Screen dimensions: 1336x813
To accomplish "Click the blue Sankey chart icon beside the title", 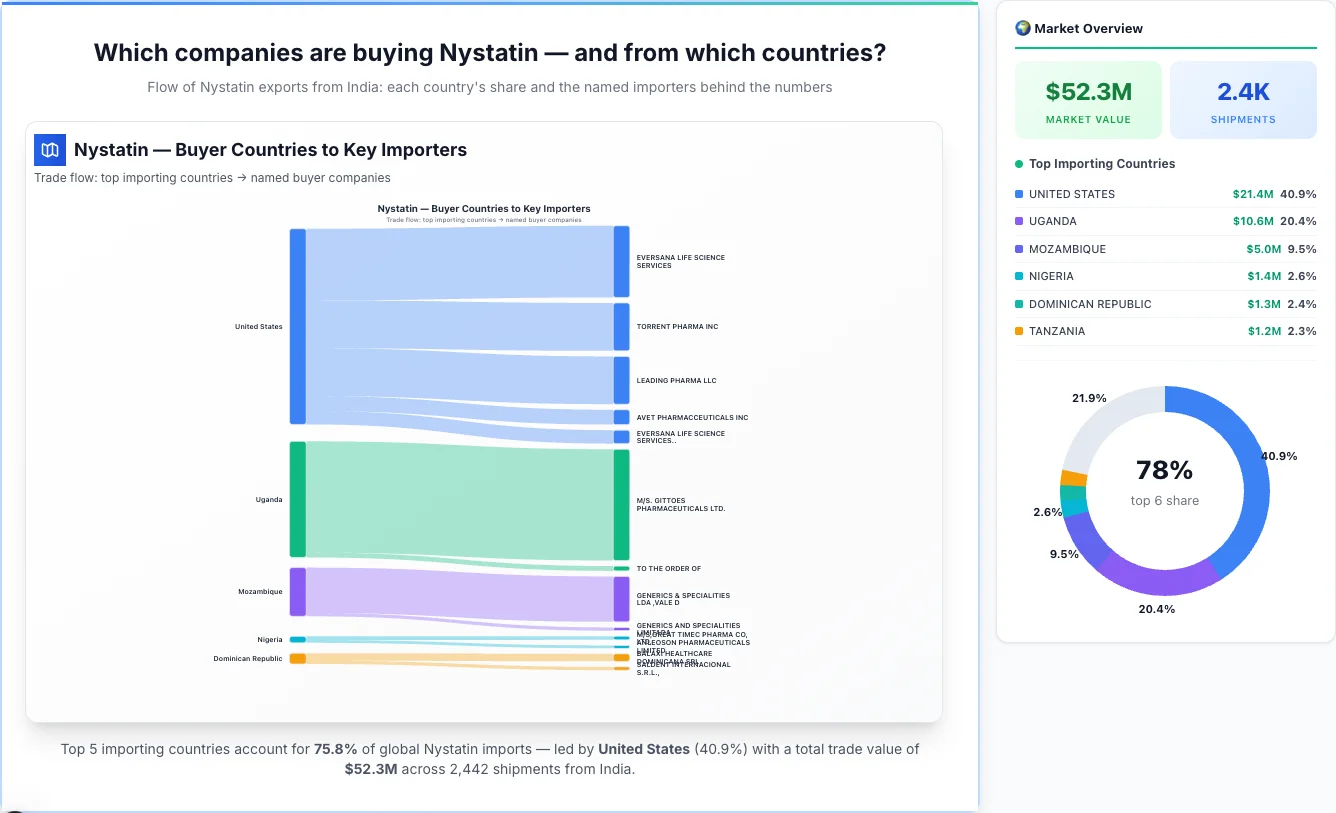I will click(x=49, y=149).
